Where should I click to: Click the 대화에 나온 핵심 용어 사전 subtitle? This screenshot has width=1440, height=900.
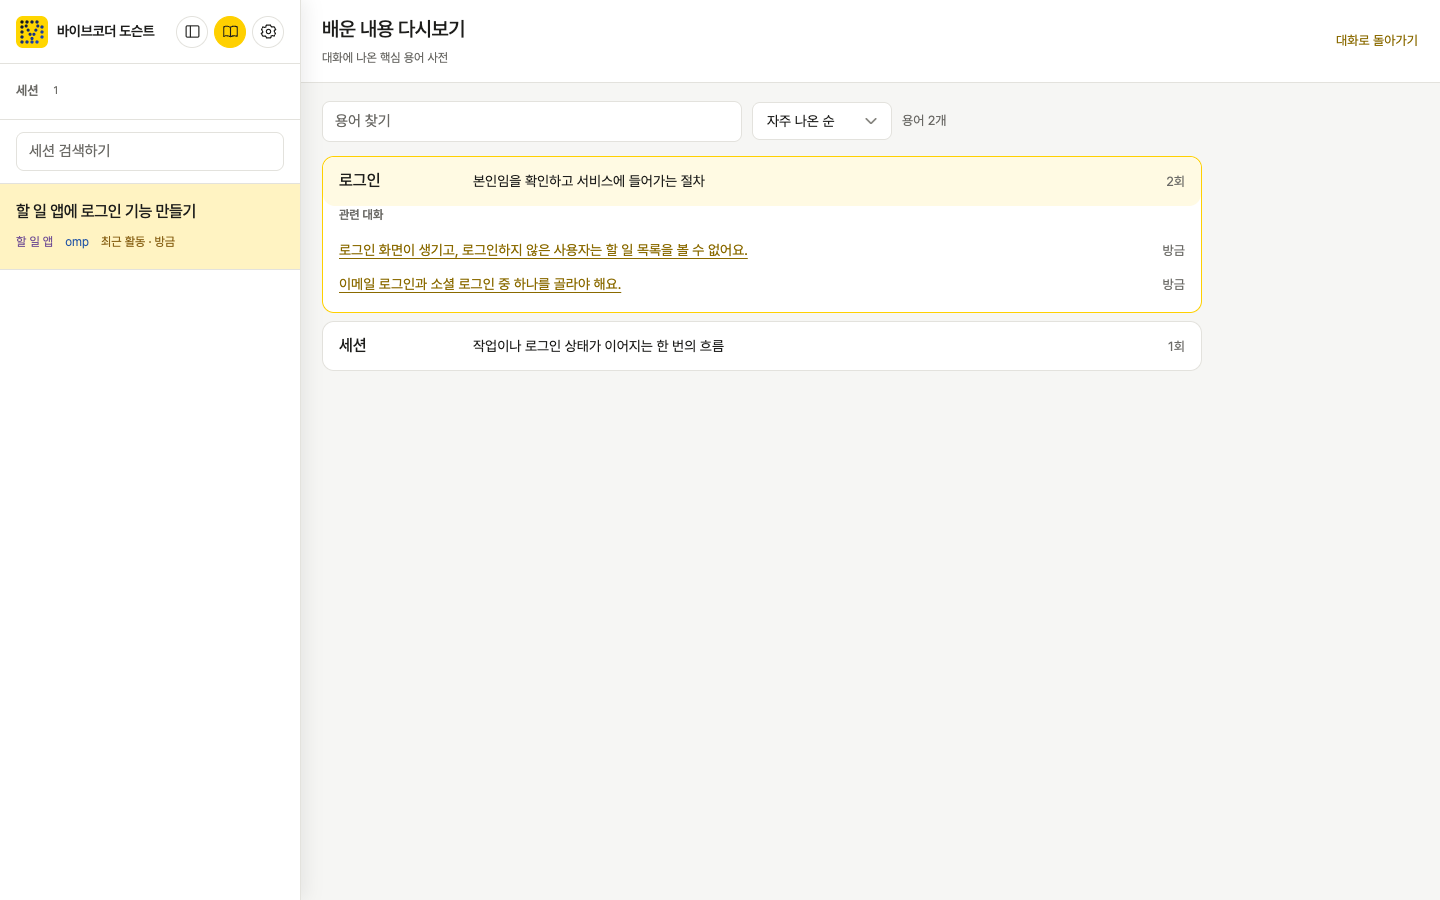[385, 58]
